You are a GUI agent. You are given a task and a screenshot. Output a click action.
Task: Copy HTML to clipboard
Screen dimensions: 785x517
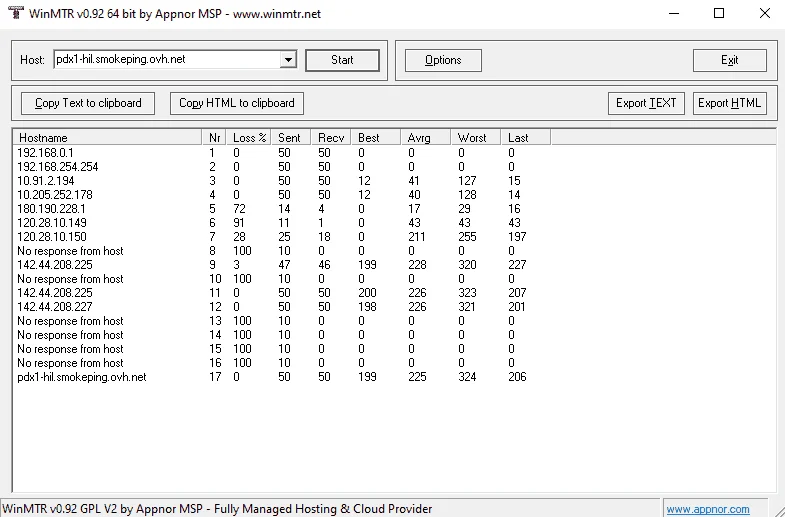click(237, 103)
